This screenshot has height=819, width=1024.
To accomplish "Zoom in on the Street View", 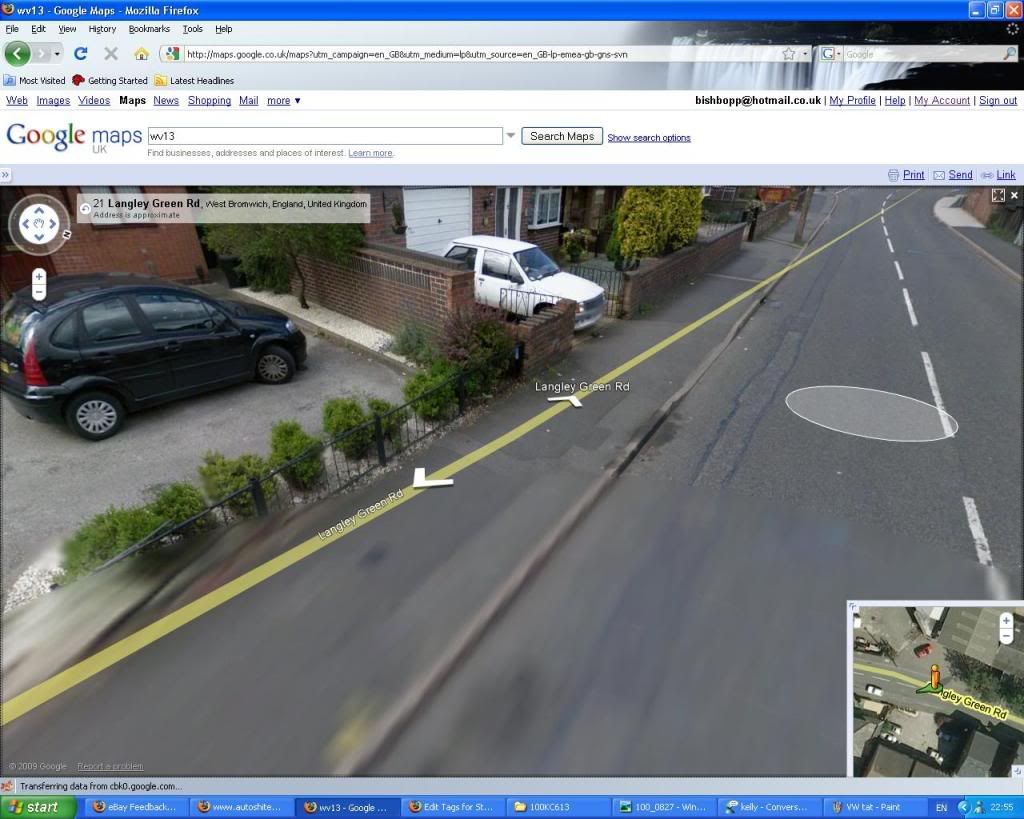I will click(39, 276).
